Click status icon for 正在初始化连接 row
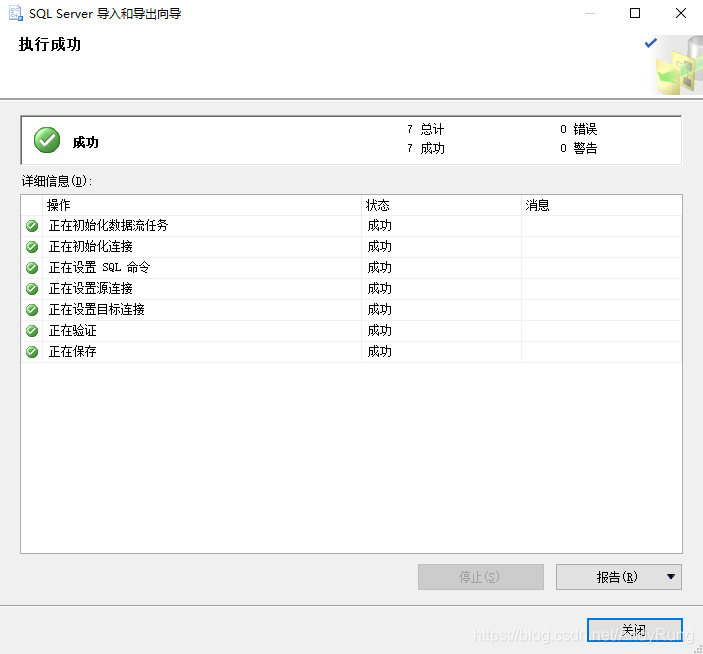Viewport: 703px width, 654px height. click(x=32, y=247)
